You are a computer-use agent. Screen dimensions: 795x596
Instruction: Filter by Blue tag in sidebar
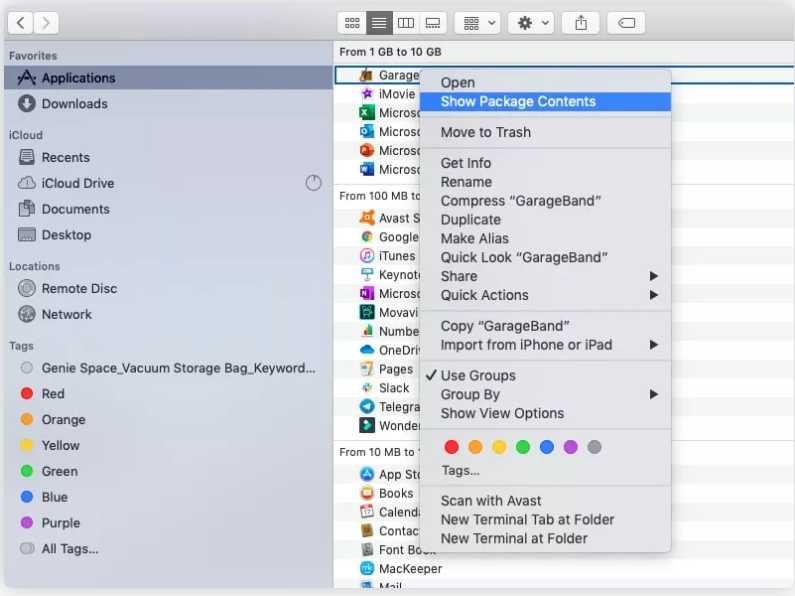(x=168, y=497)
